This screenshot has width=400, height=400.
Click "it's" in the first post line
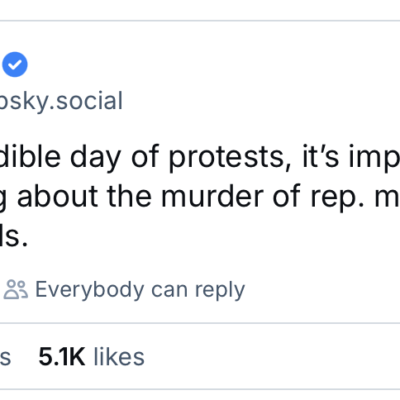319,156
